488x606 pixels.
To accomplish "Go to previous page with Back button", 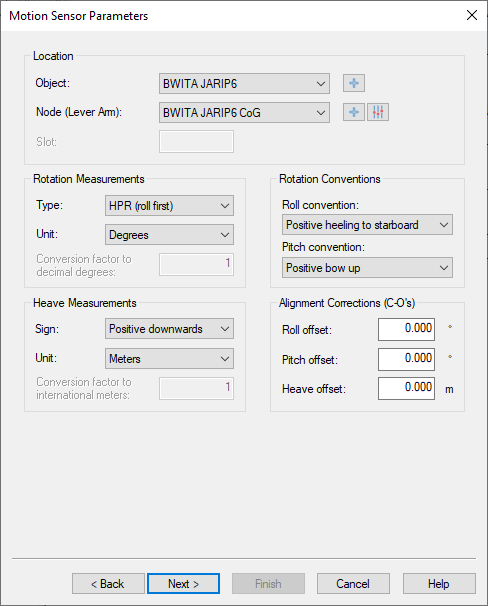I will click(108, 584).
